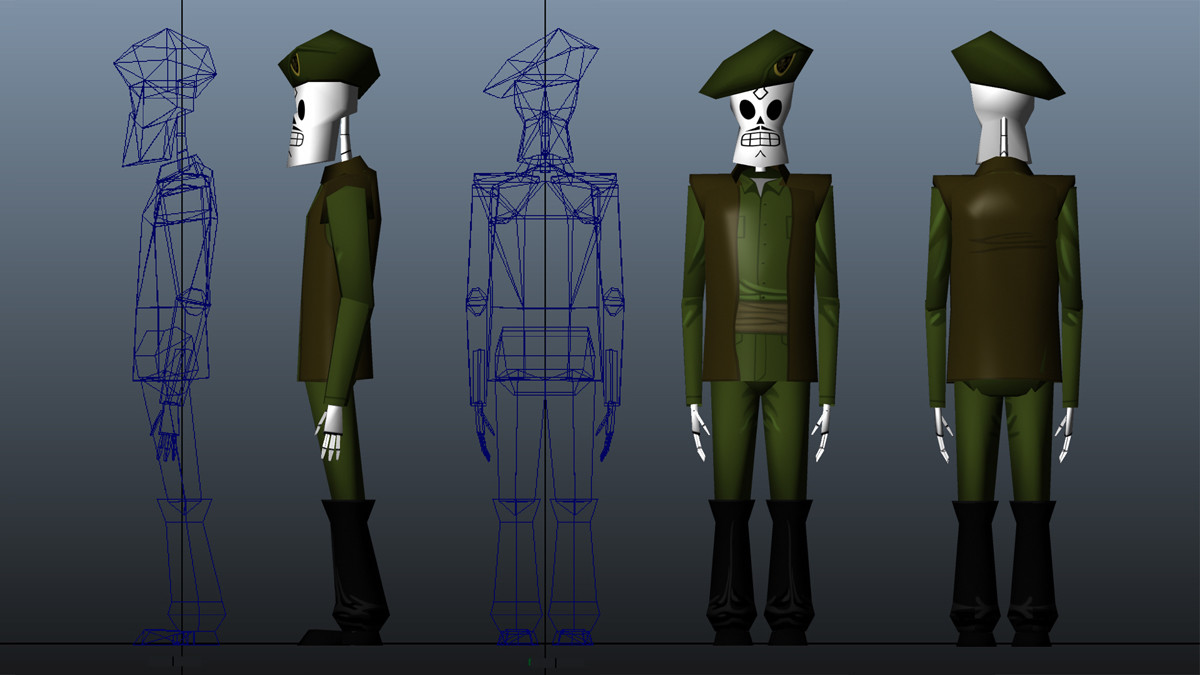1200x675 pixels.
Task: Select the shaded side-view character model
Action: tap(336, 337)
